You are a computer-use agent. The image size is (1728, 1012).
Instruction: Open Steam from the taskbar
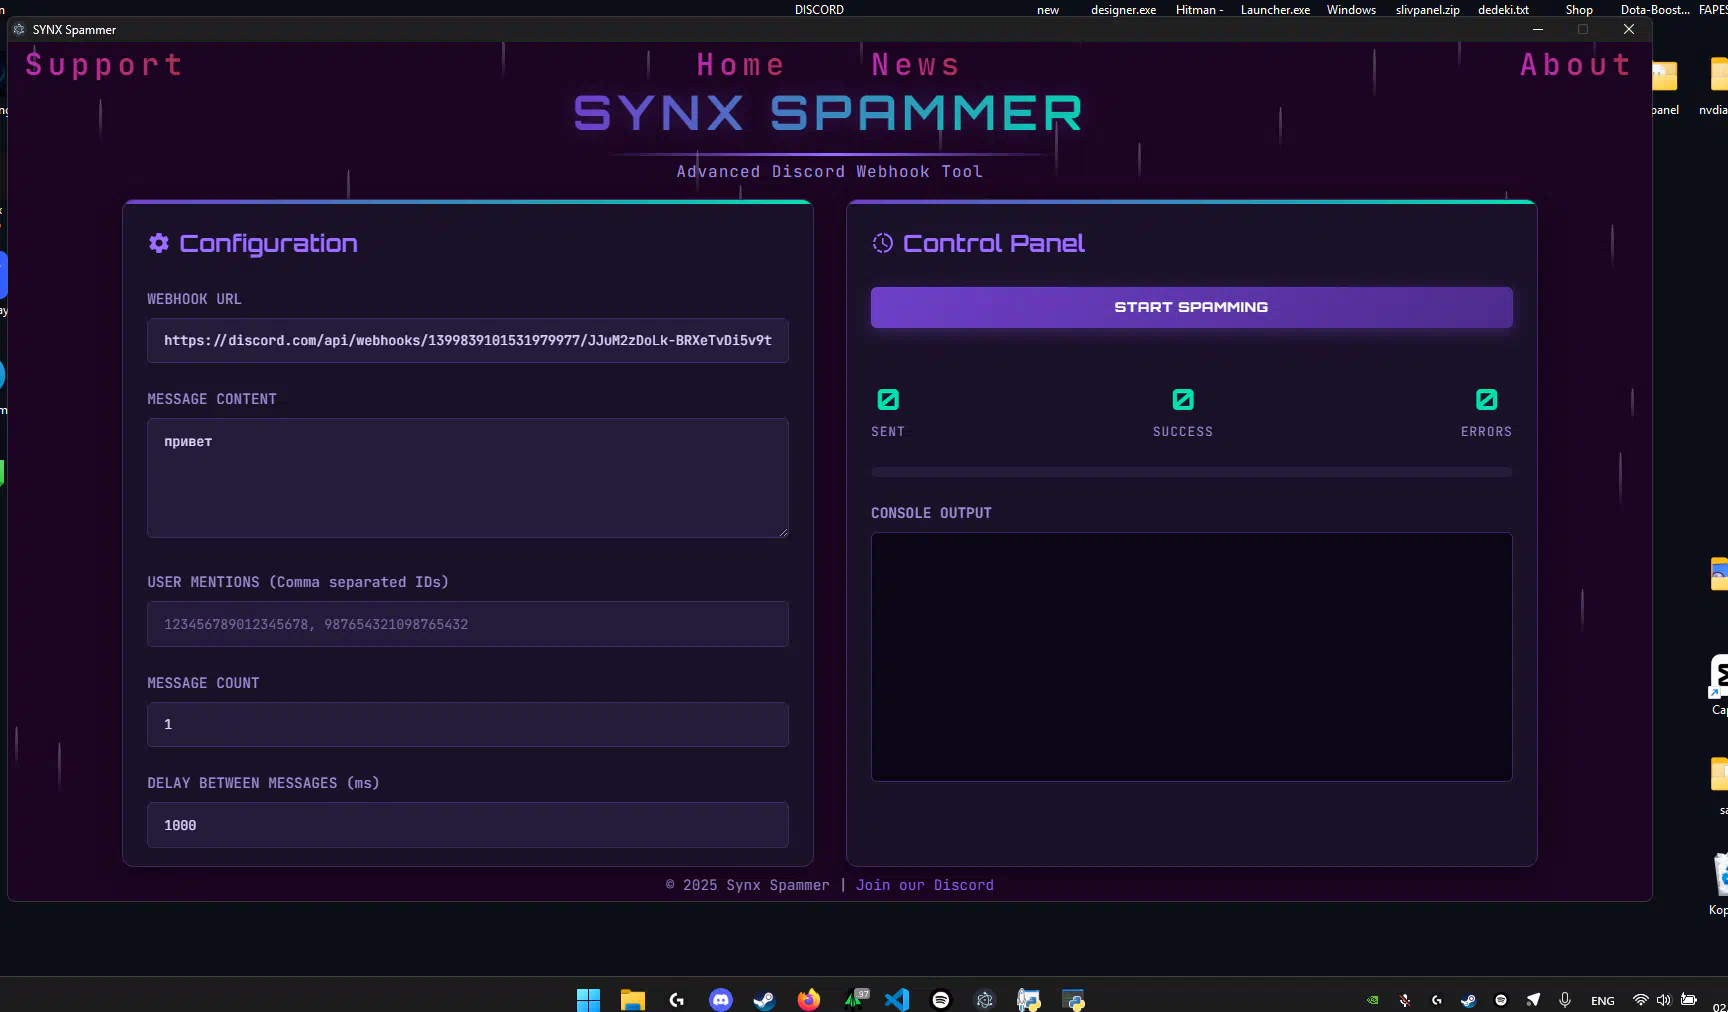click(x=765, y=1000)
